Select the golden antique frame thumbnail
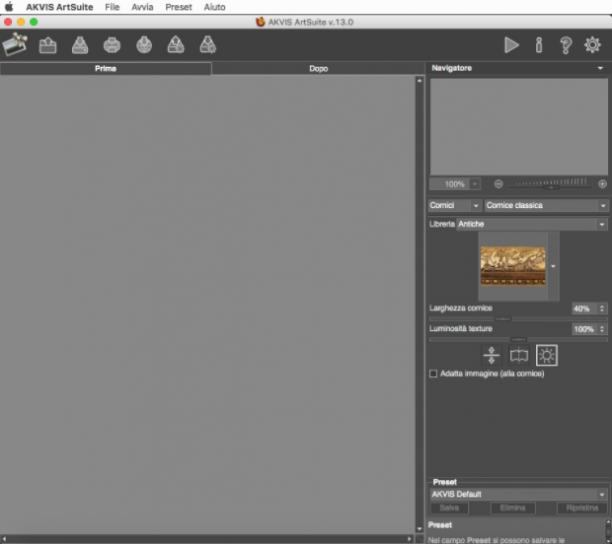Screen dimensions: 612x544 click(512, 266)
